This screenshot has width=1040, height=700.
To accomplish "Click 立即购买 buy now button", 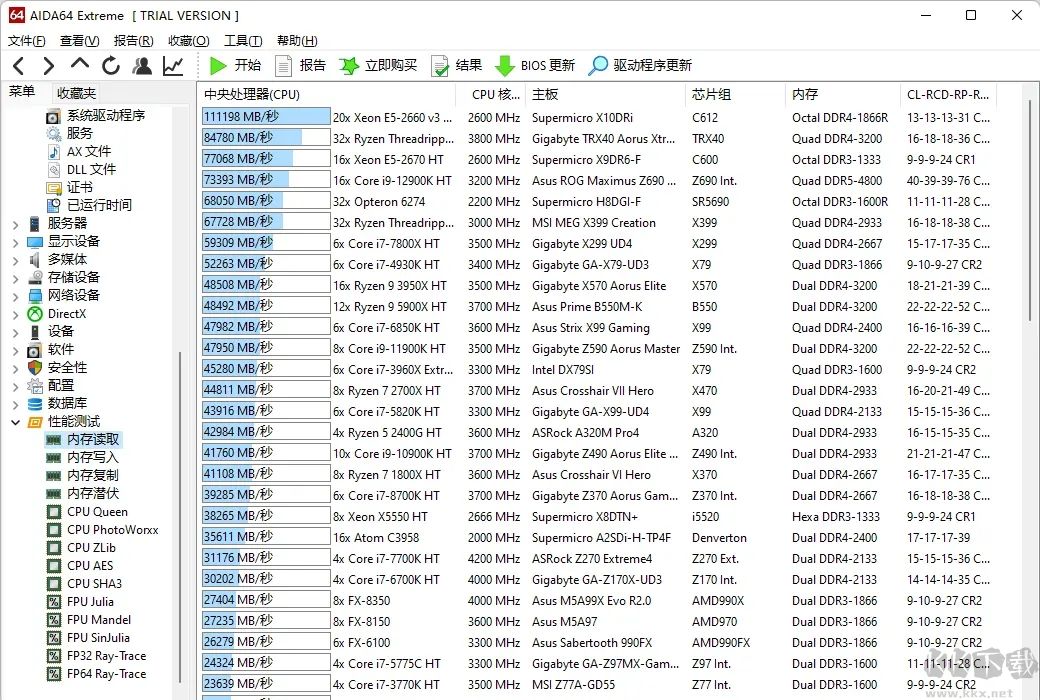I will pyautogui.click(x=378, y=66).
